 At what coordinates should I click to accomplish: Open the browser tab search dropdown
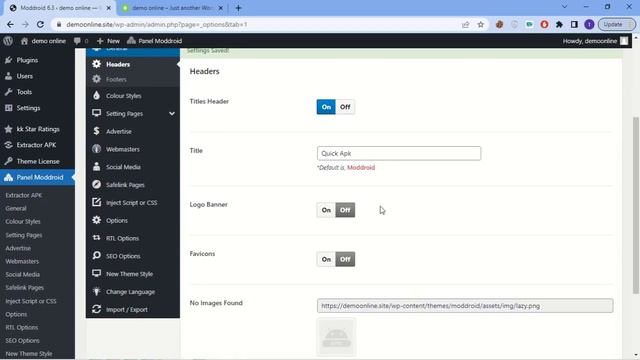coord(564,7)
